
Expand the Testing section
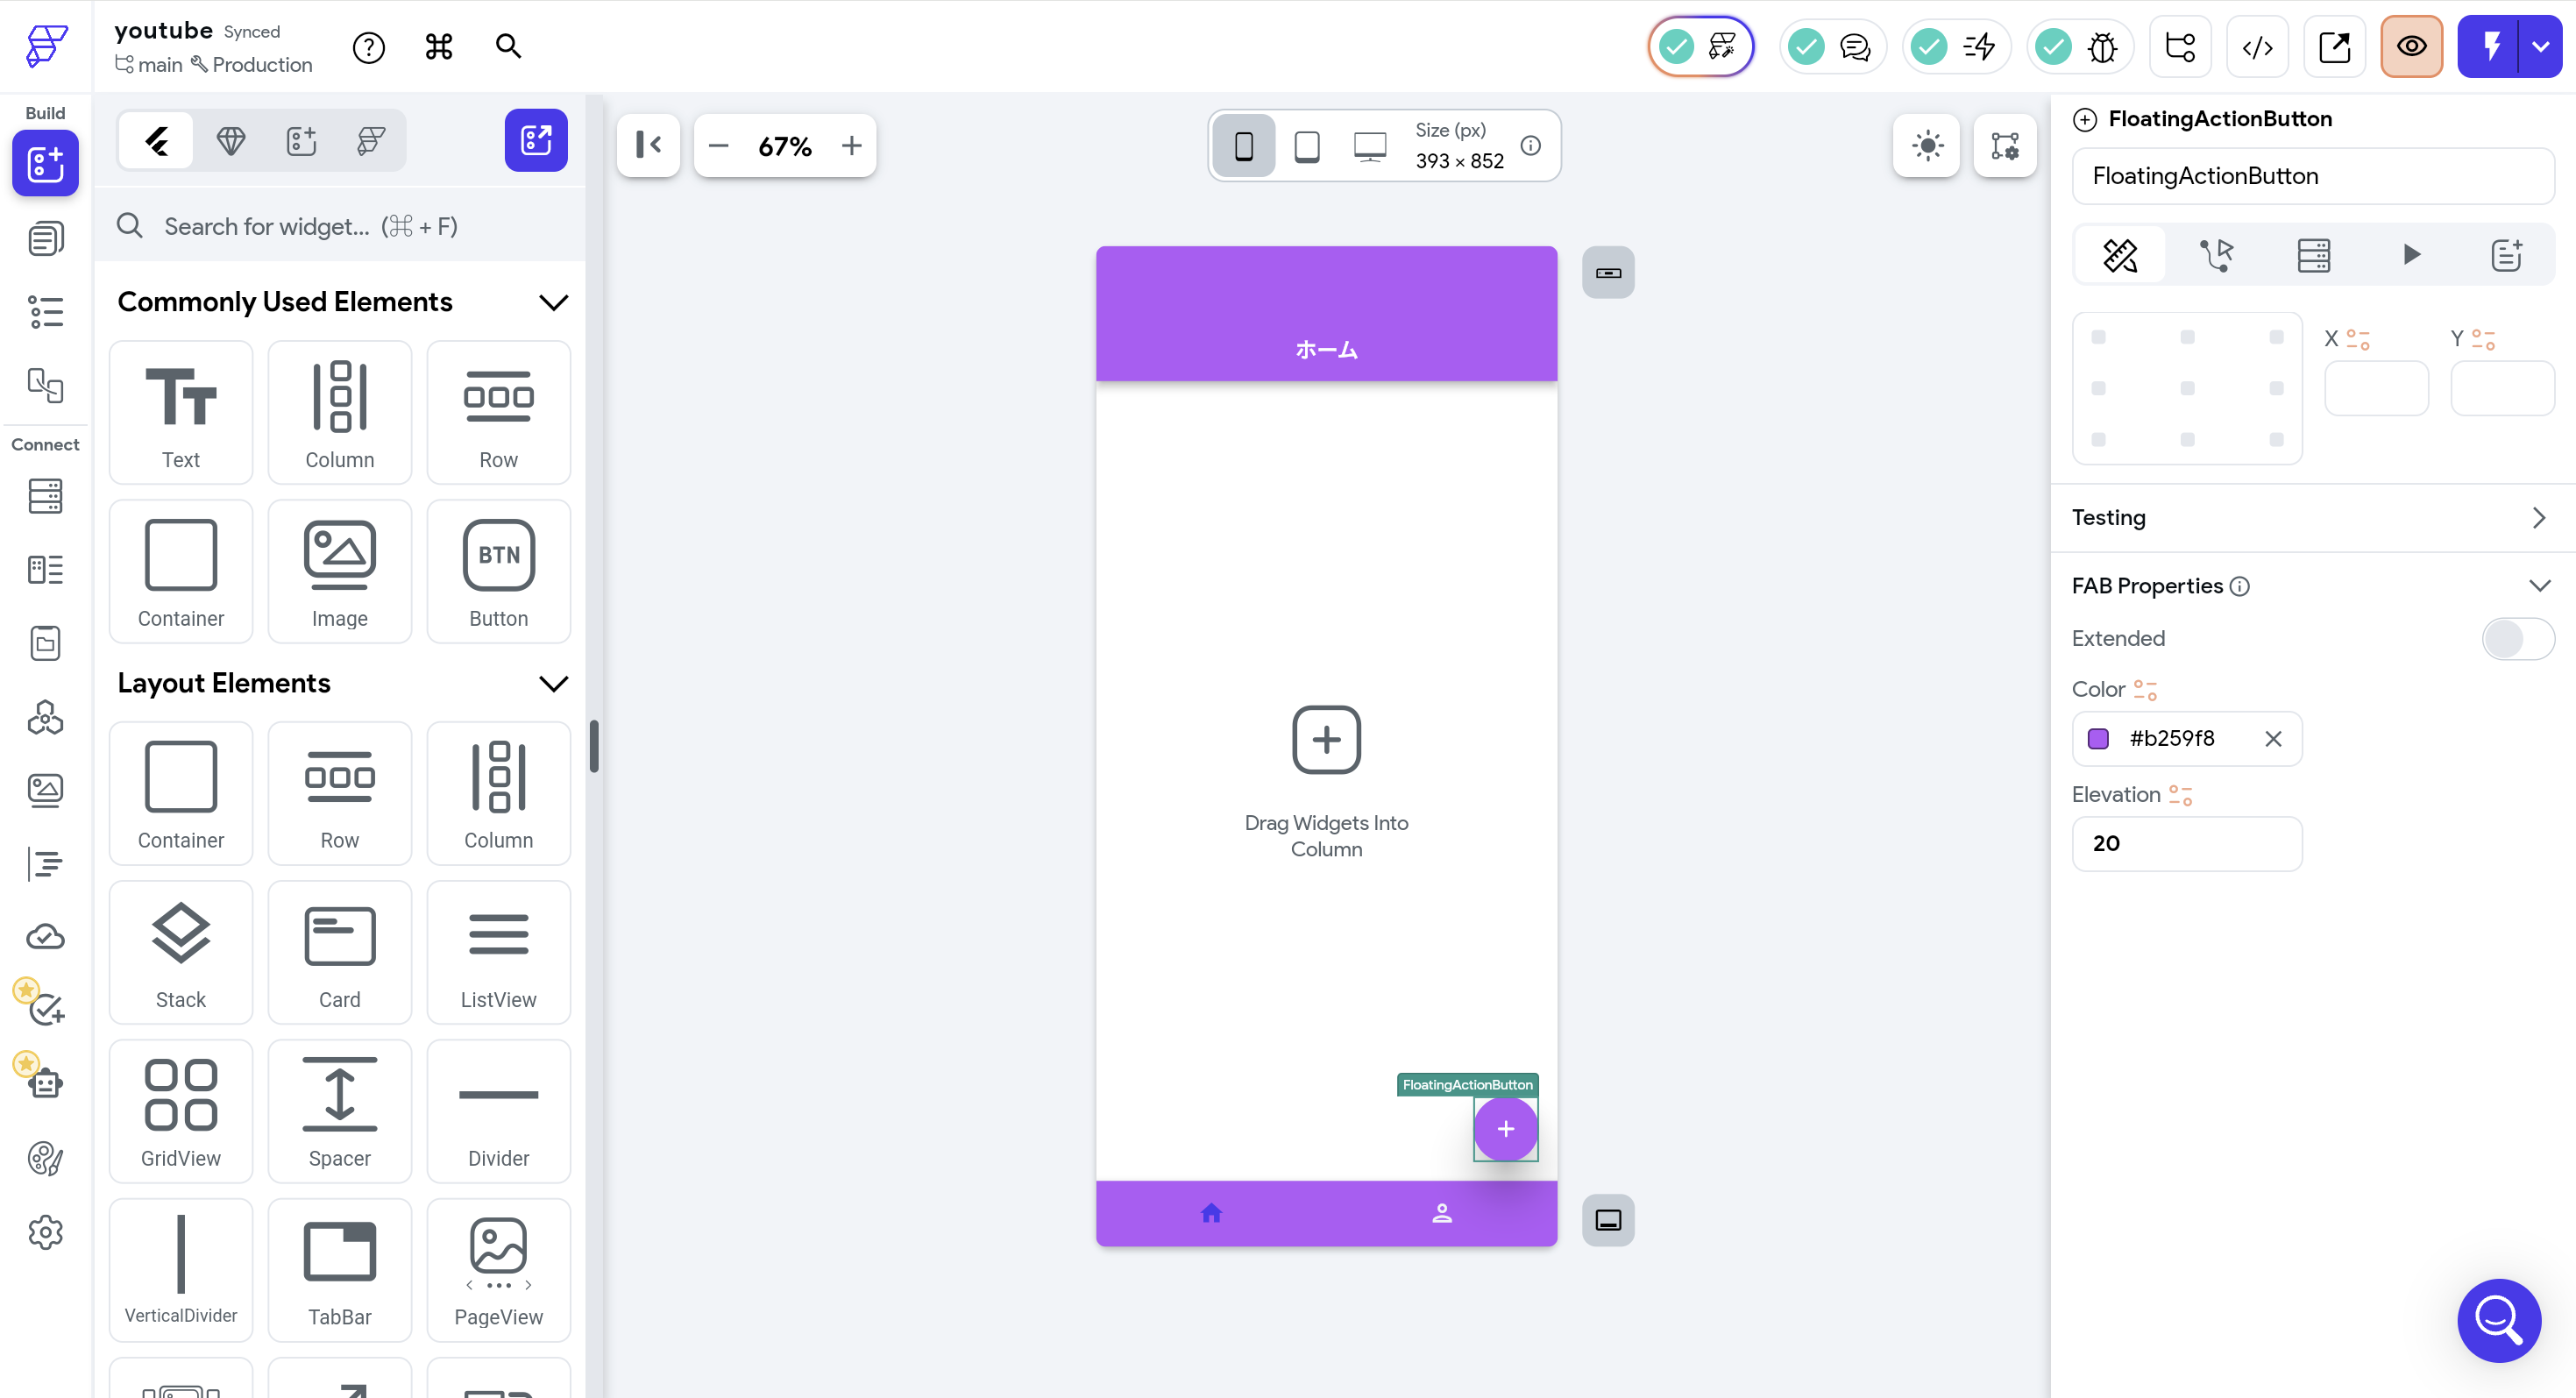coord(2537,518)
